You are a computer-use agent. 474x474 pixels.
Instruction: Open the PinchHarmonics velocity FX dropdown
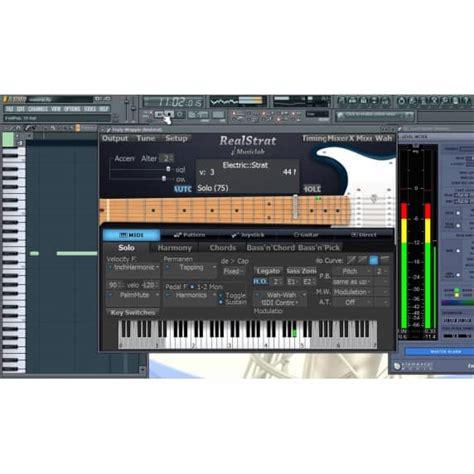pyautogui.click(x=136, y=268)
